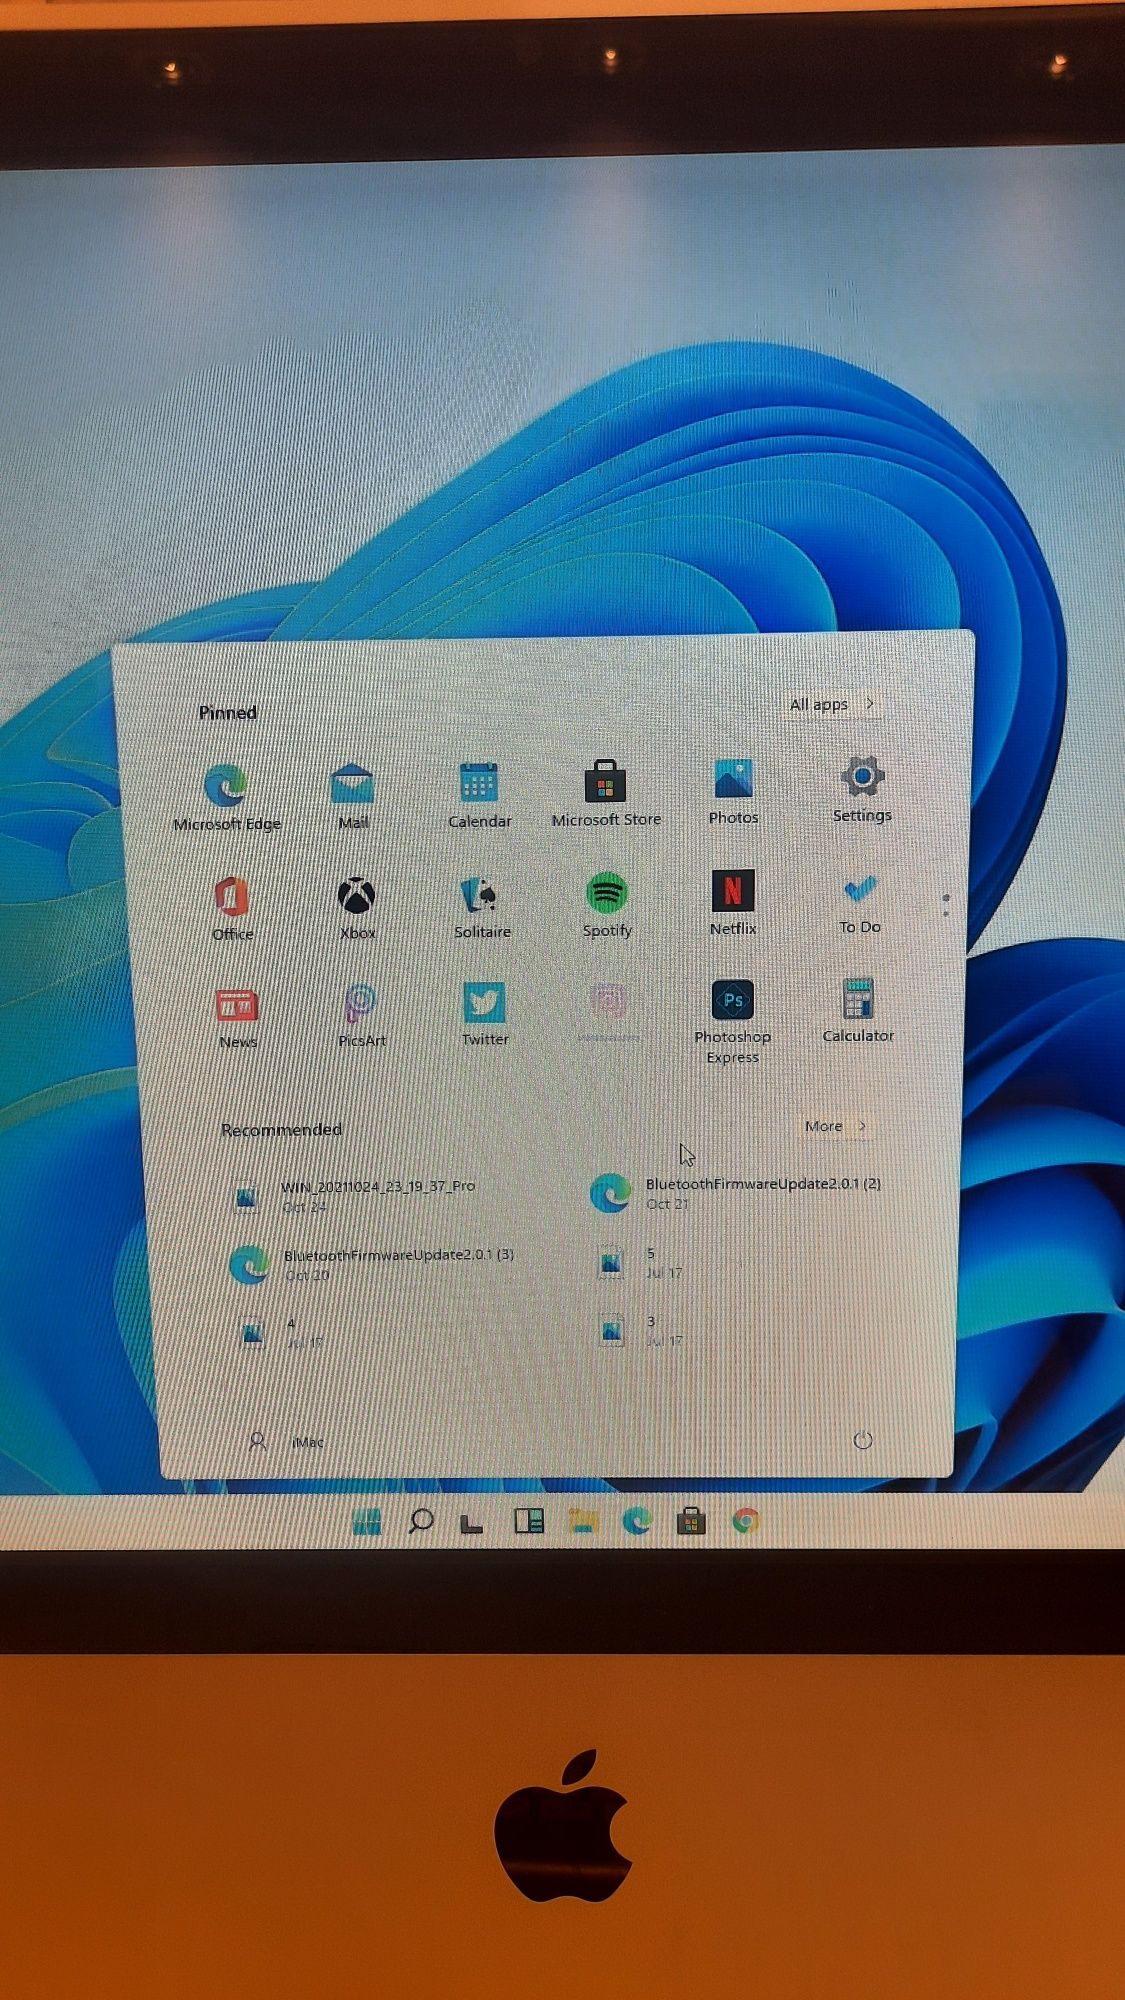Launch PicsArt

pos(361,1016)
